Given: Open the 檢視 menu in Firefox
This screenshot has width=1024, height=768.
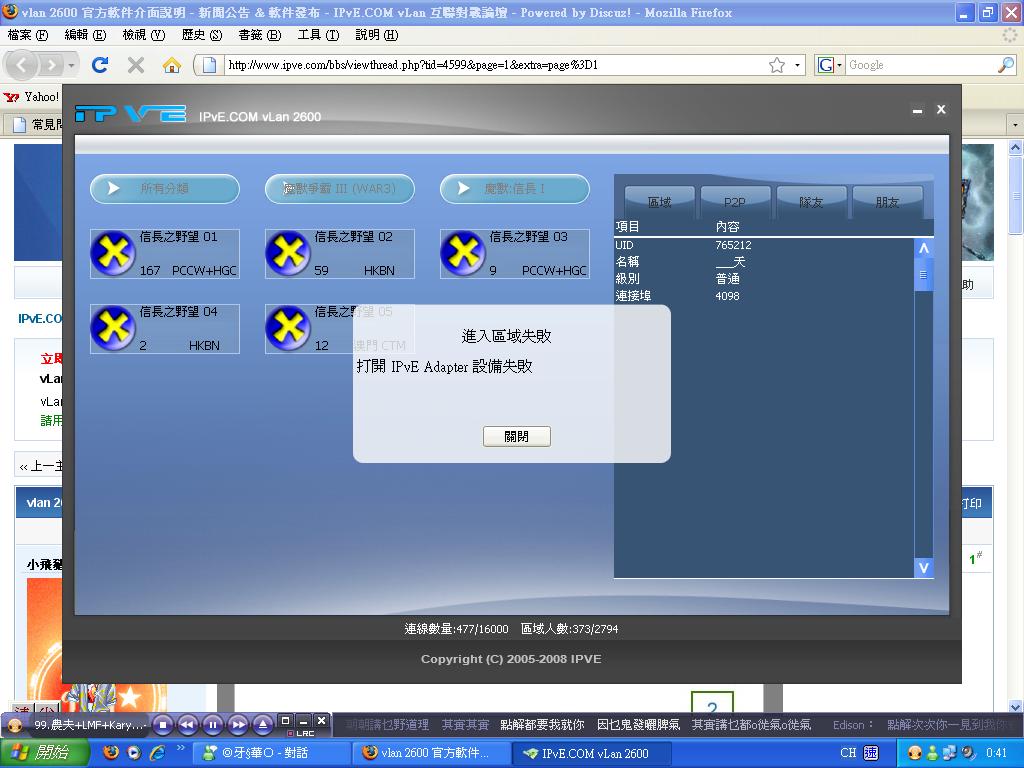Looking at the screenshot, I should tap(144, 35).
